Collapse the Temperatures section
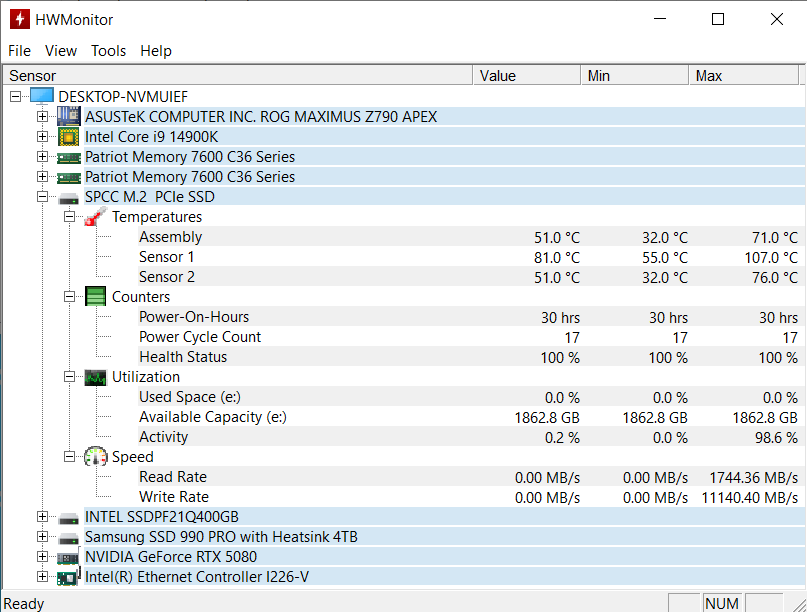Image resolution: width=807 pixels, height=612 pixels. (x=69, y=217)
